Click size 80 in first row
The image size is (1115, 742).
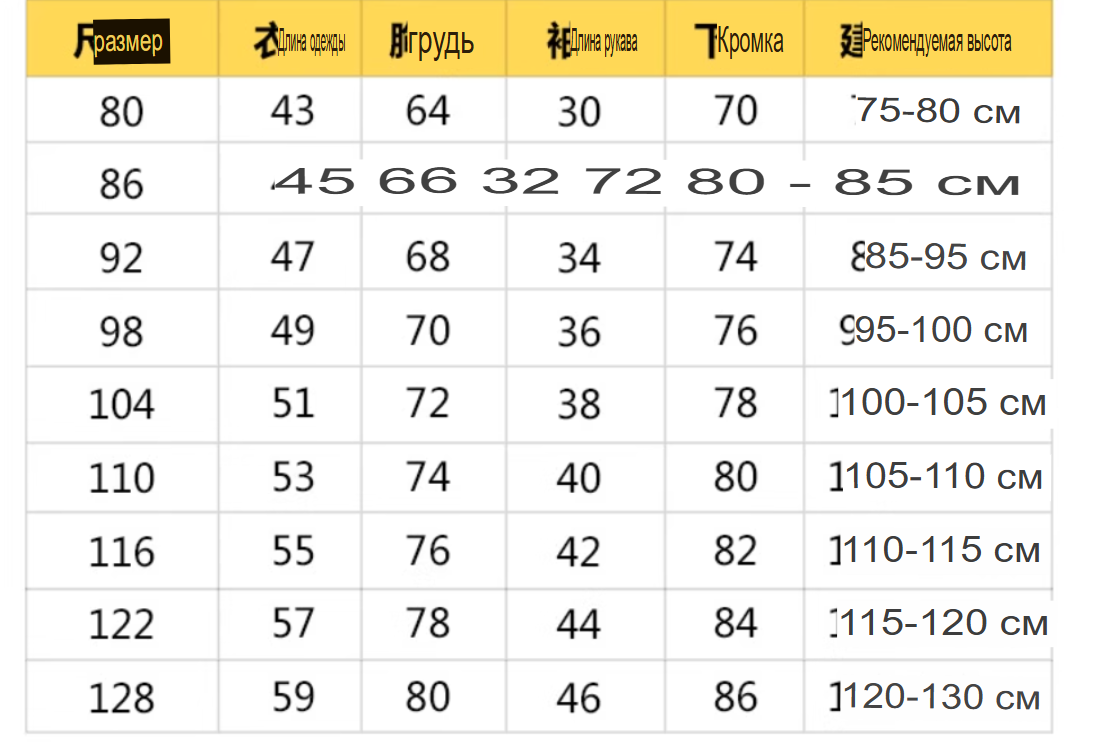point(122,112)
